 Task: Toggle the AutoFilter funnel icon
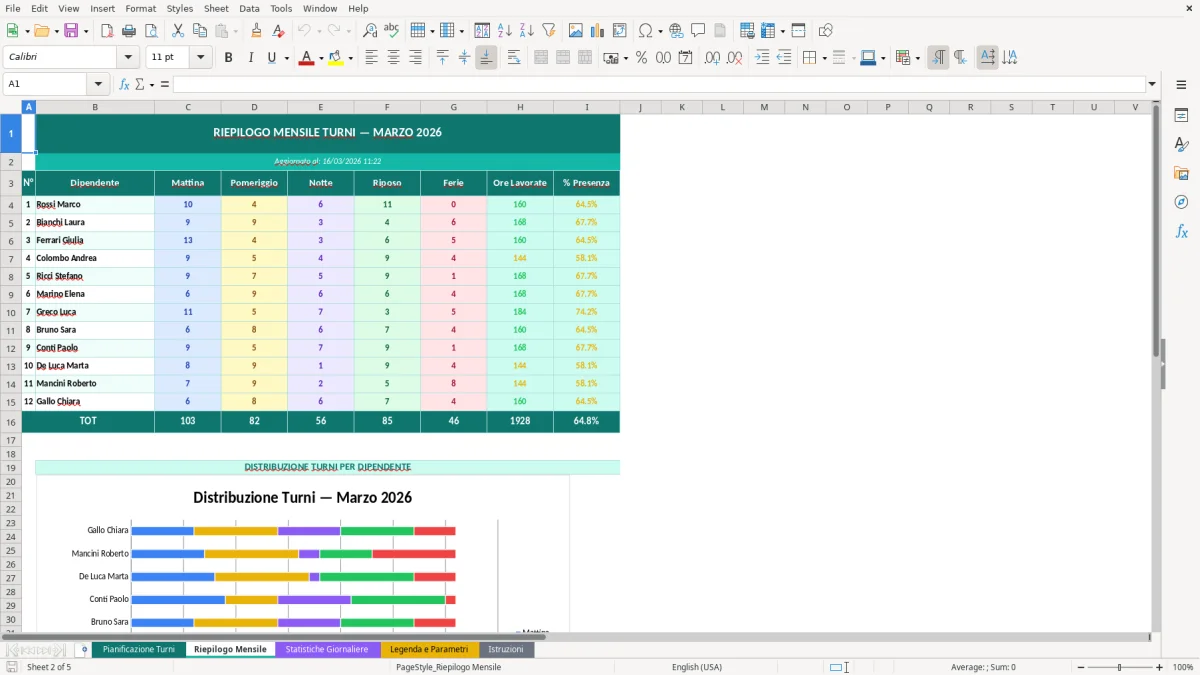[x=548, y=31]
